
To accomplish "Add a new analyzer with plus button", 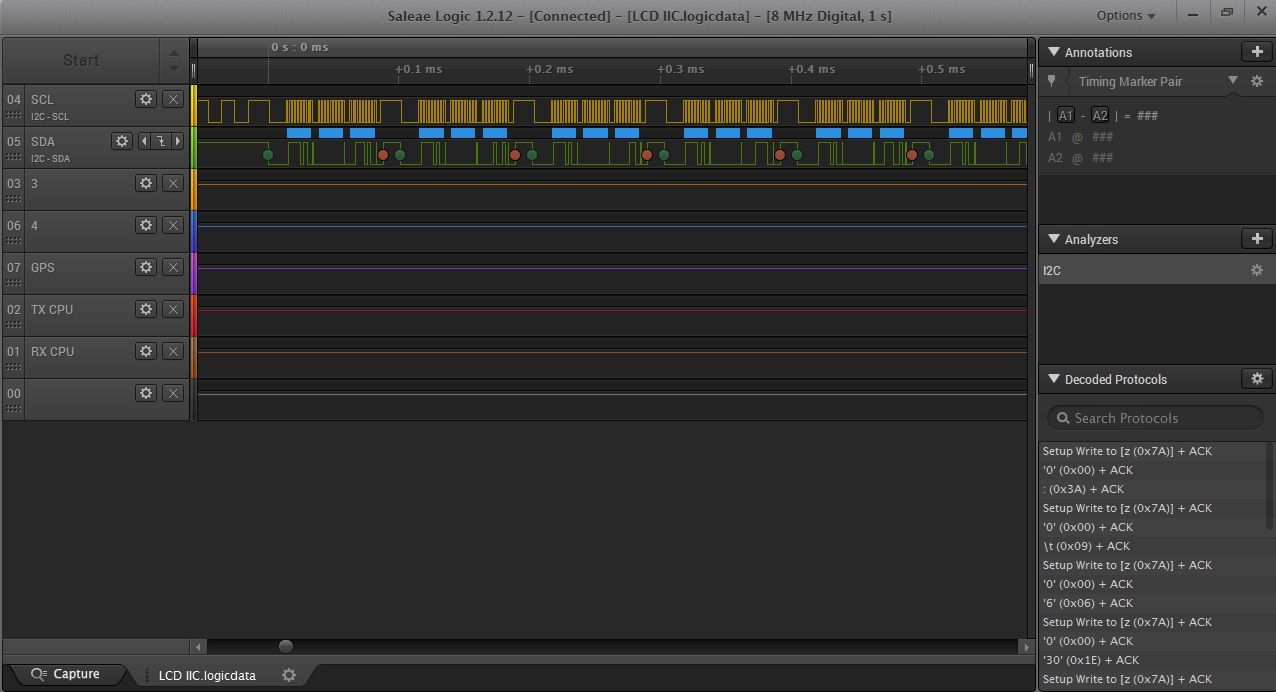I will (x=1256, y=238).
